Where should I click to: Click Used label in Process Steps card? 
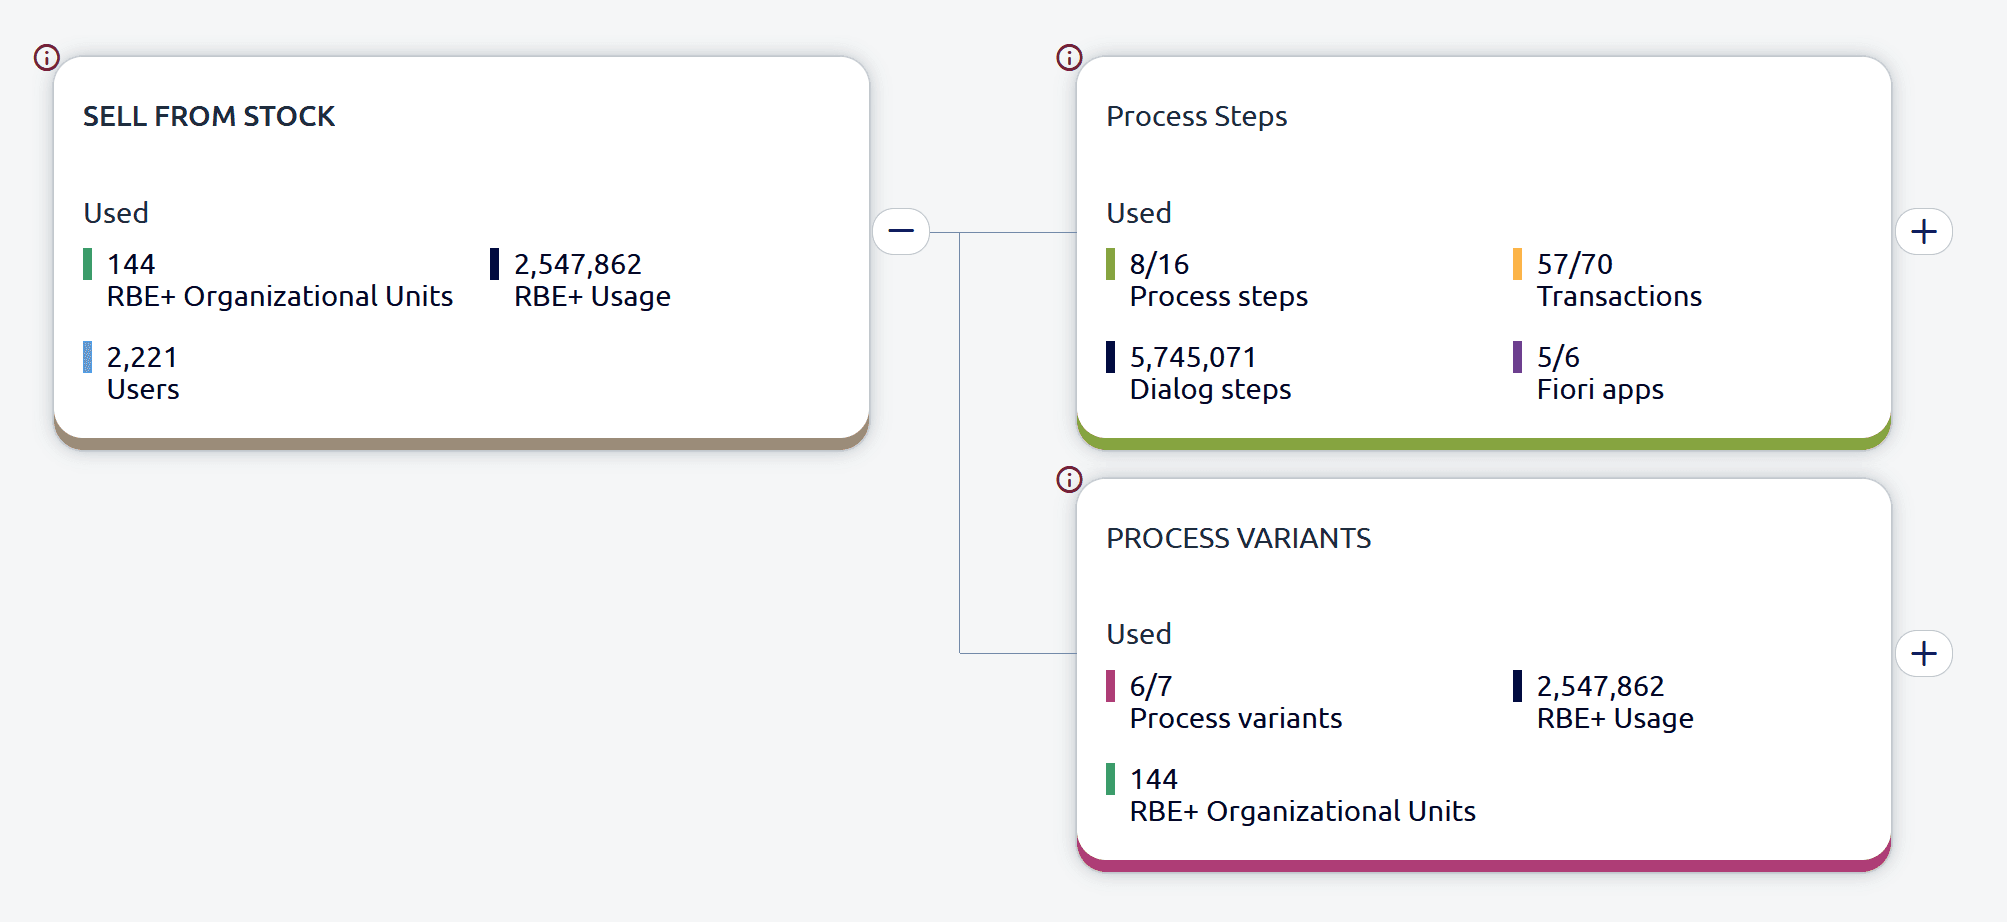pyautogui.click(x=1139, y=213)
